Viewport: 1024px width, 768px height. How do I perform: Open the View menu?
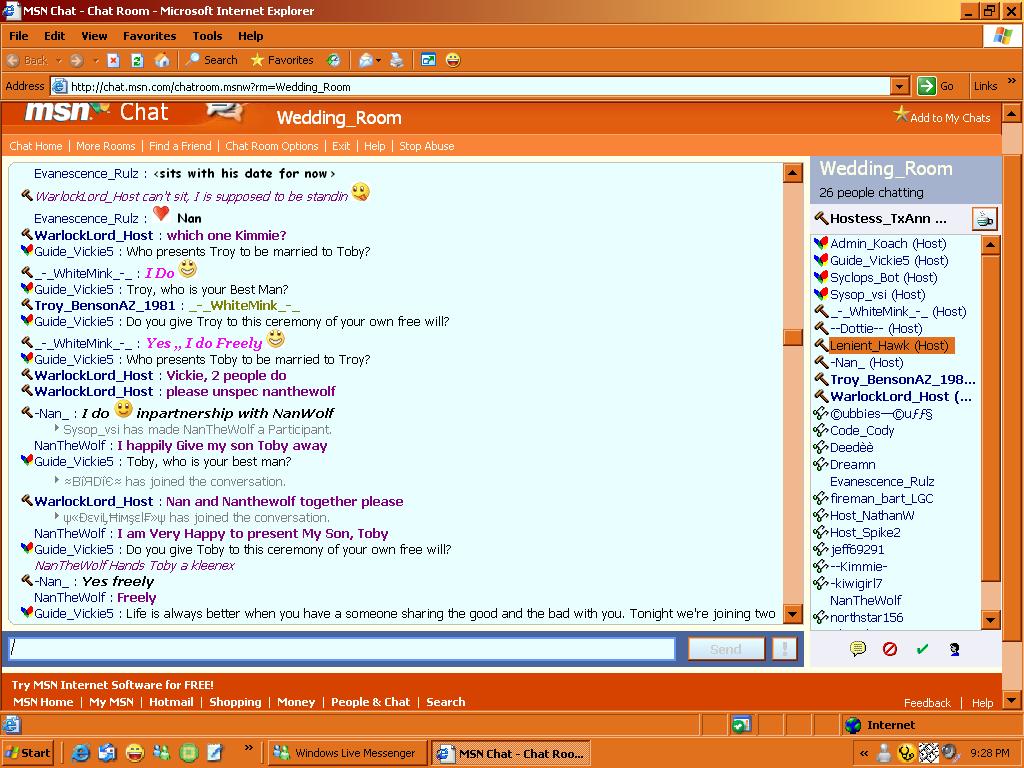[94, 36]
